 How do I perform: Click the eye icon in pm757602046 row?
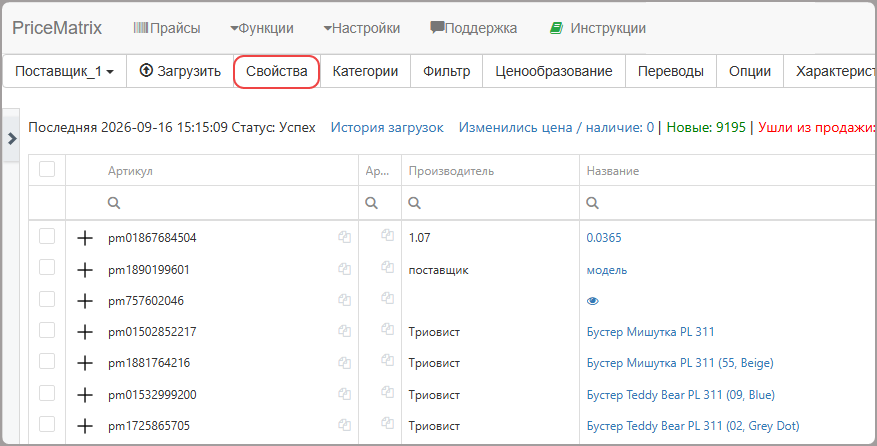(x=593, y=301)
